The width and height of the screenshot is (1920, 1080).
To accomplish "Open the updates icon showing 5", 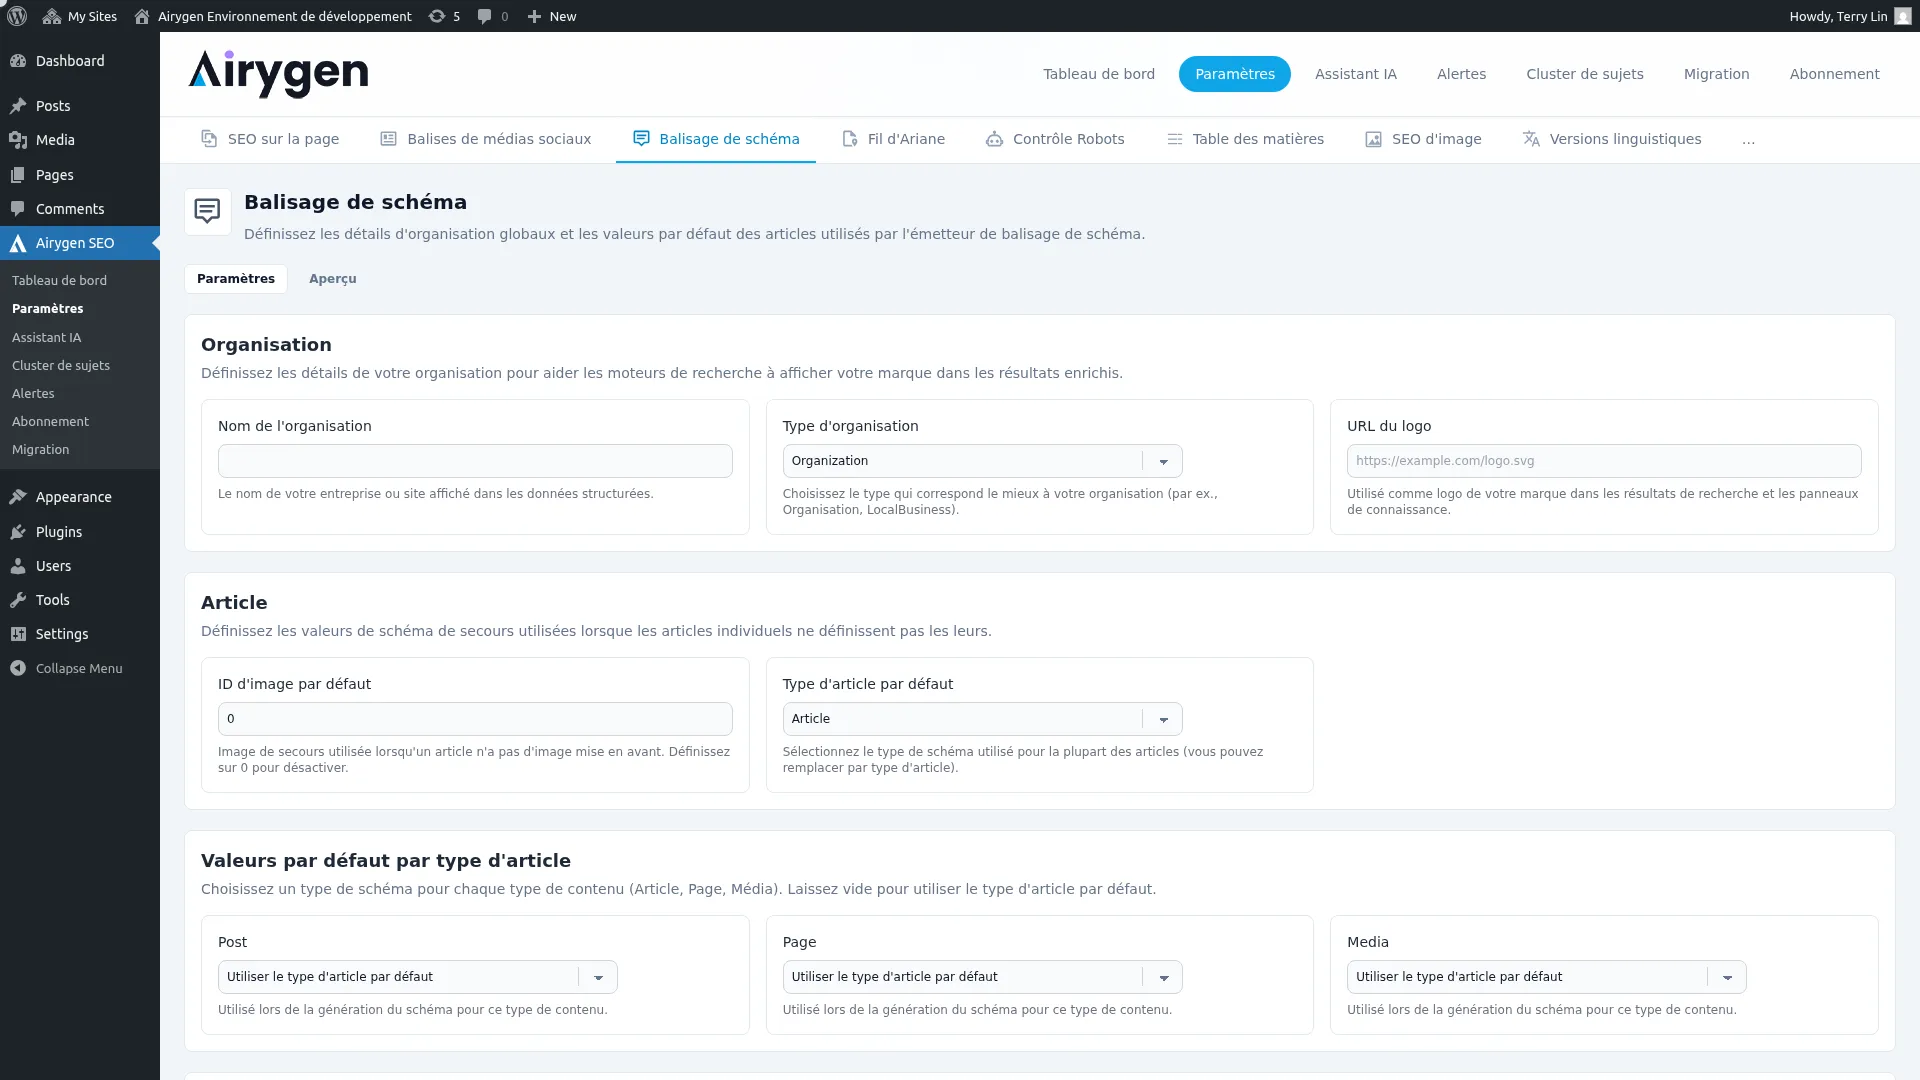I will pyautogui.click(x=437, y=16).
